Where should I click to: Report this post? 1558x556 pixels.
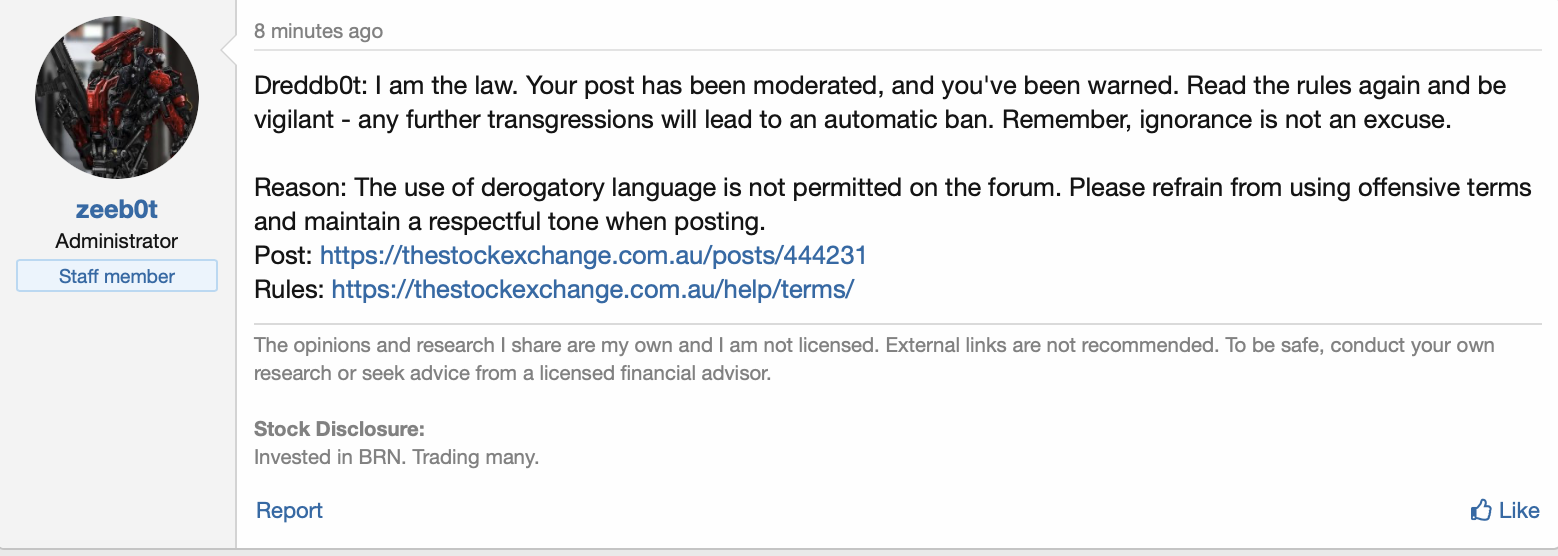(x=289, y=511)
